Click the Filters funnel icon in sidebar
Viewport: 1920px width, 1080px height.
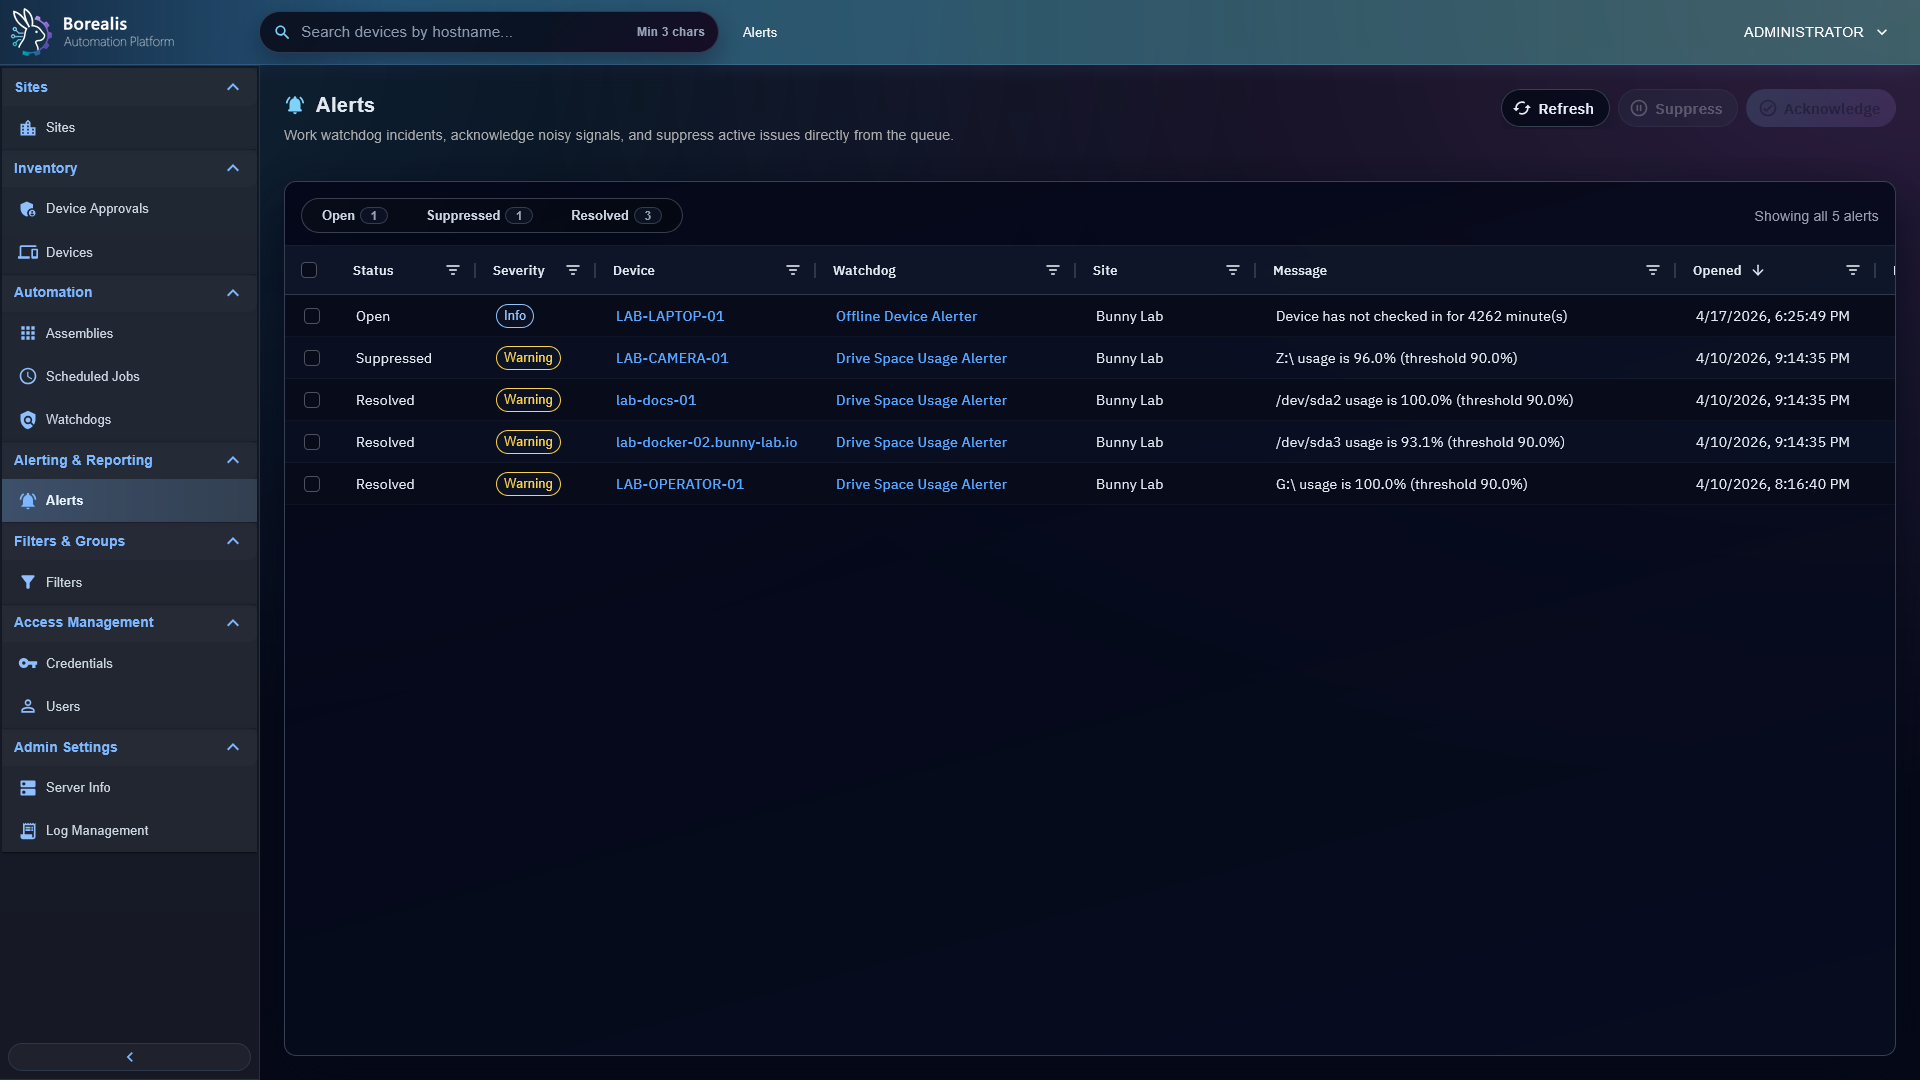[28, 582]
